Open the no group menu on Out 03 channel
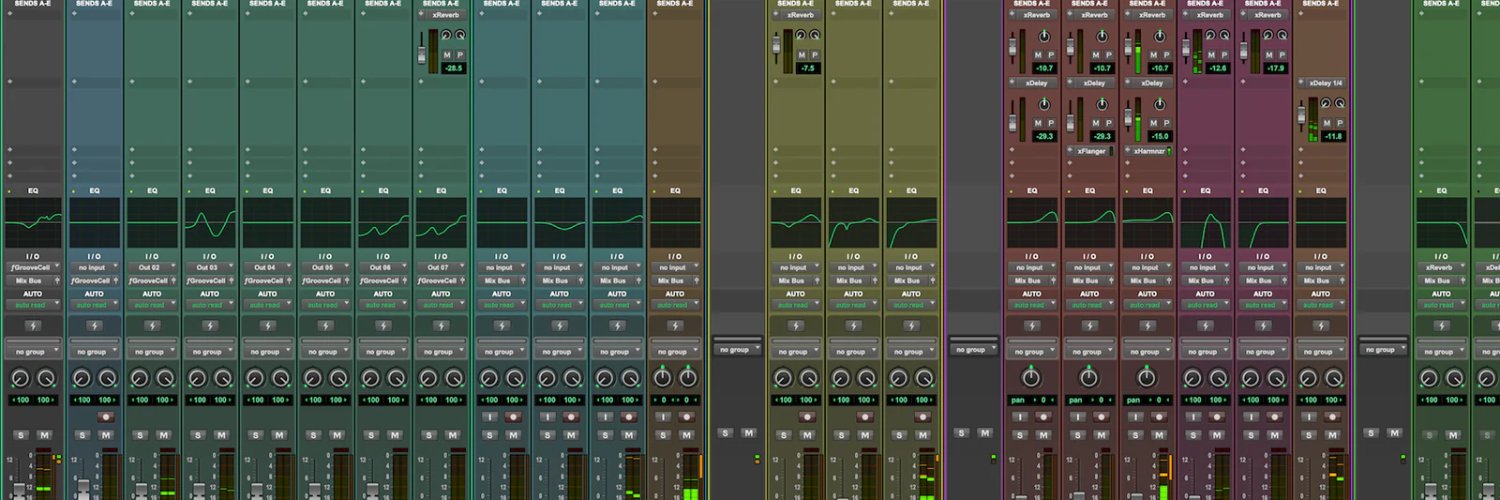Screen dimensions: 1500x500 tap(210, 352)
